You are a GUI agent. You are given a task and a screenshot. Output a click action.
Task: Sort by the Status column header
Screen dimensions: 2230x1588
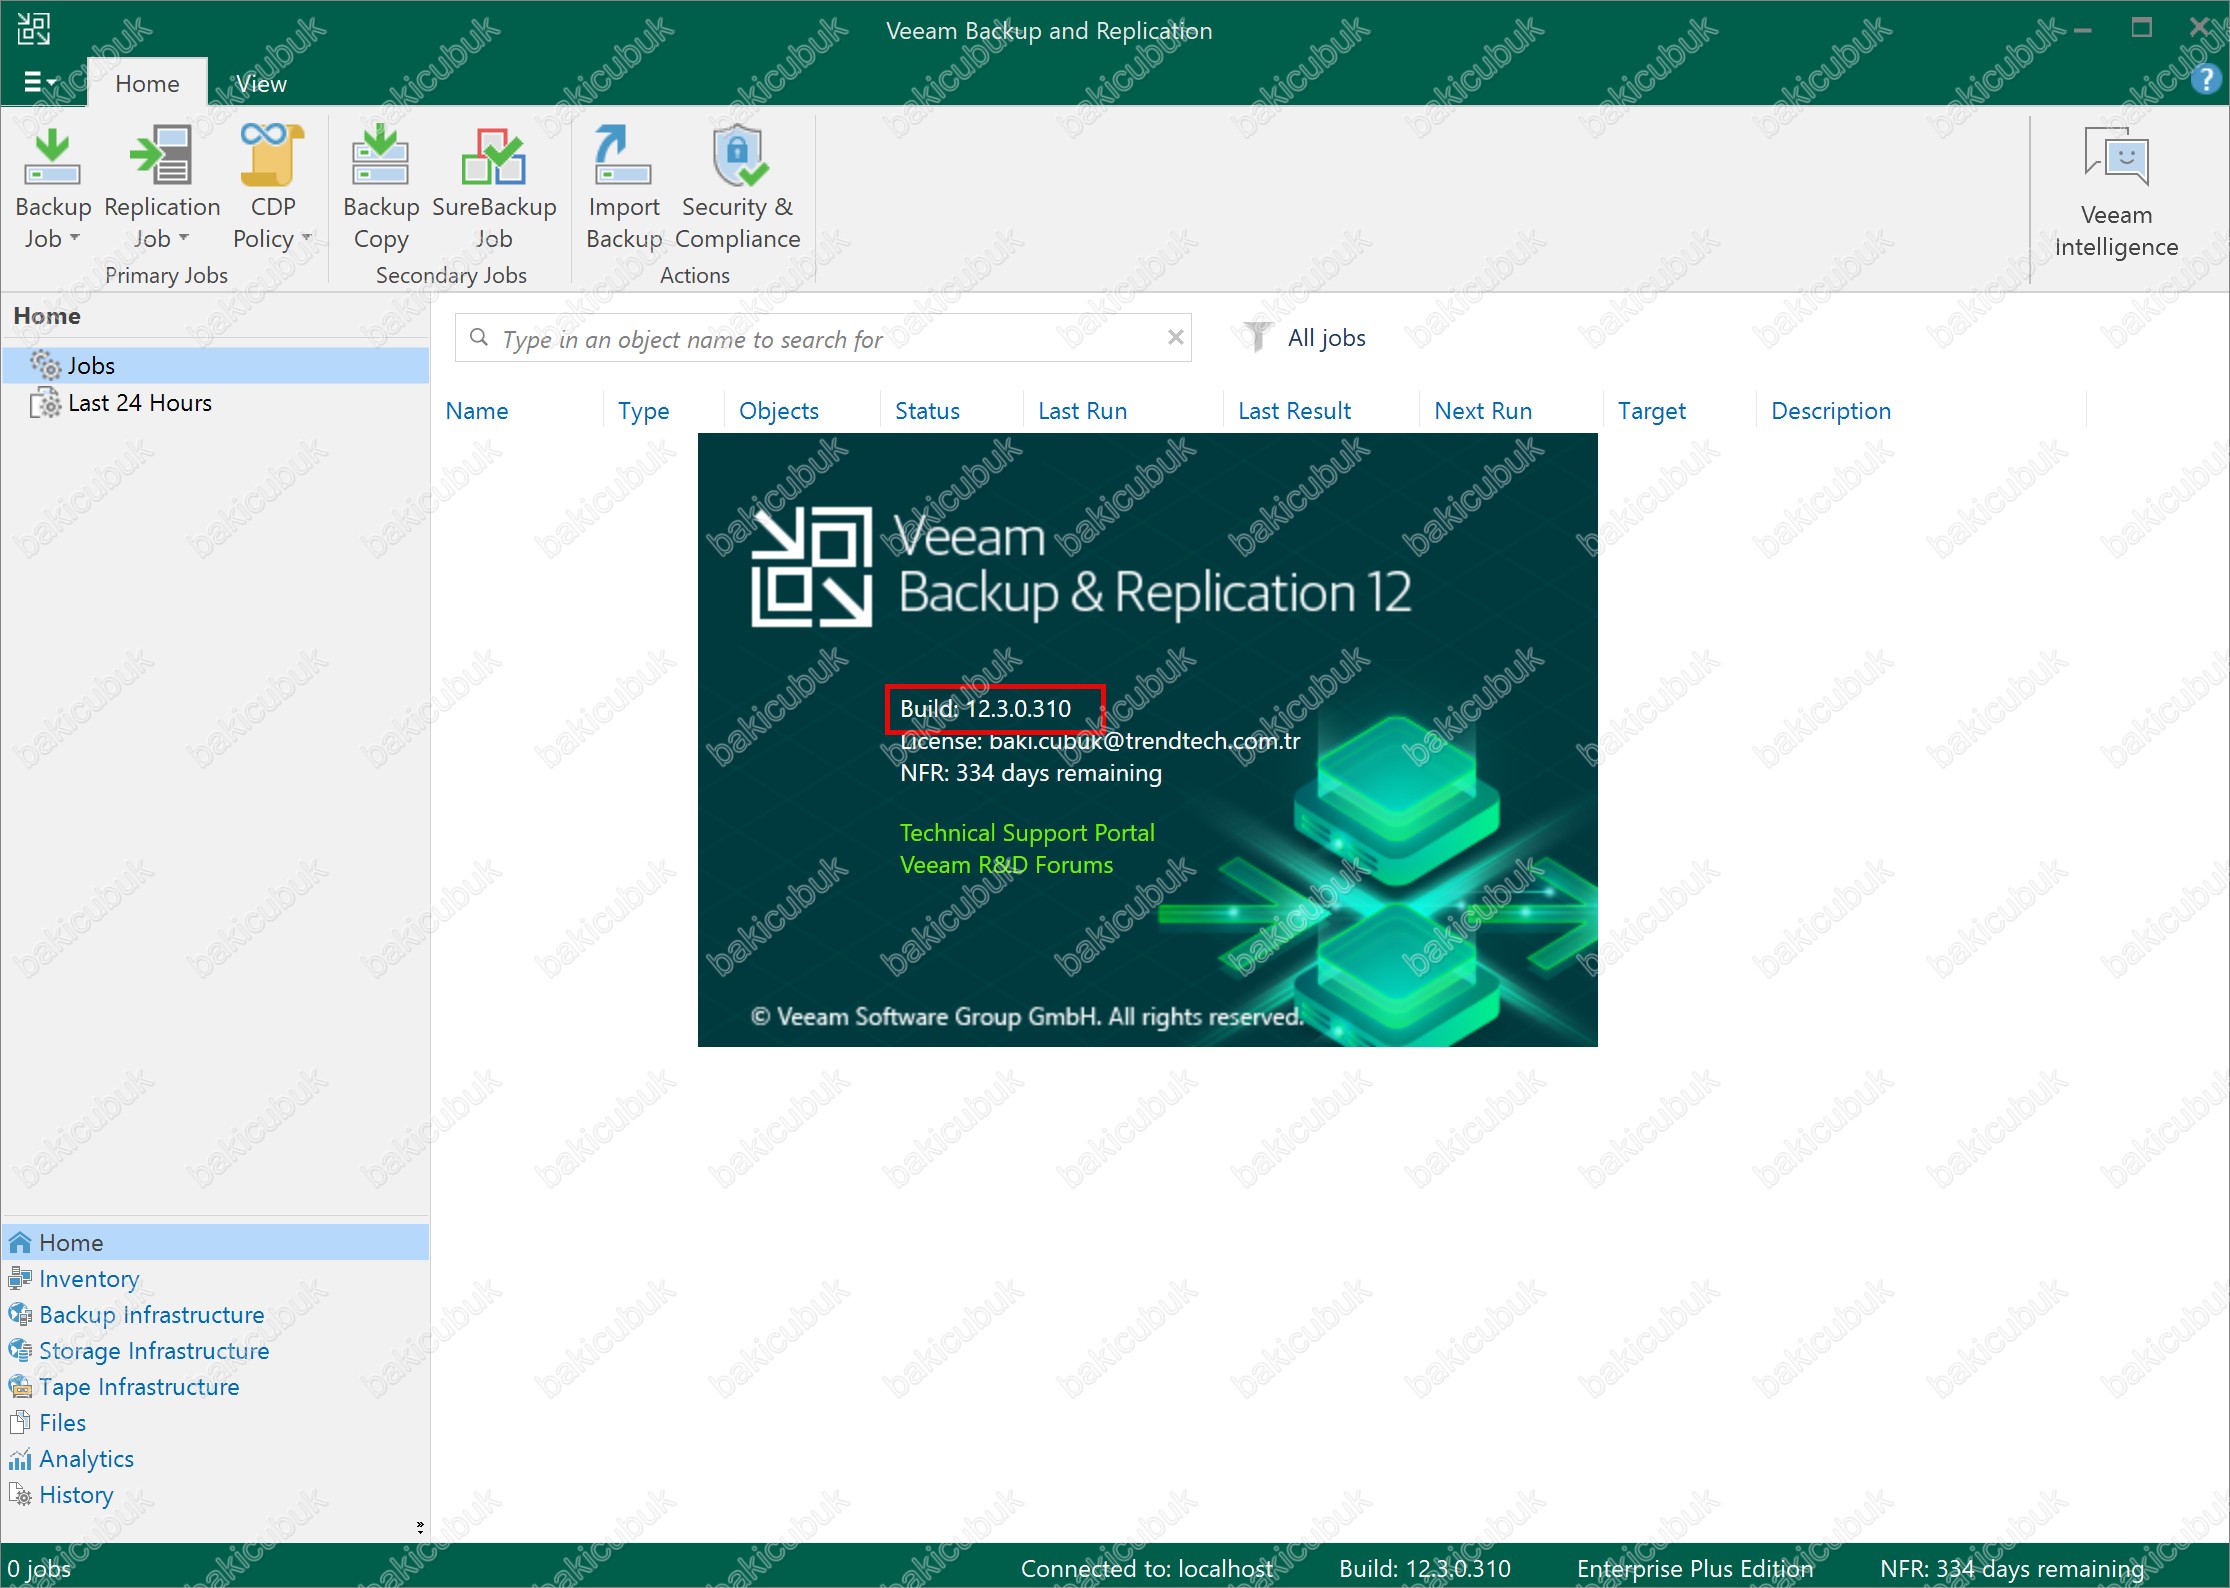[x=927, y=411]
